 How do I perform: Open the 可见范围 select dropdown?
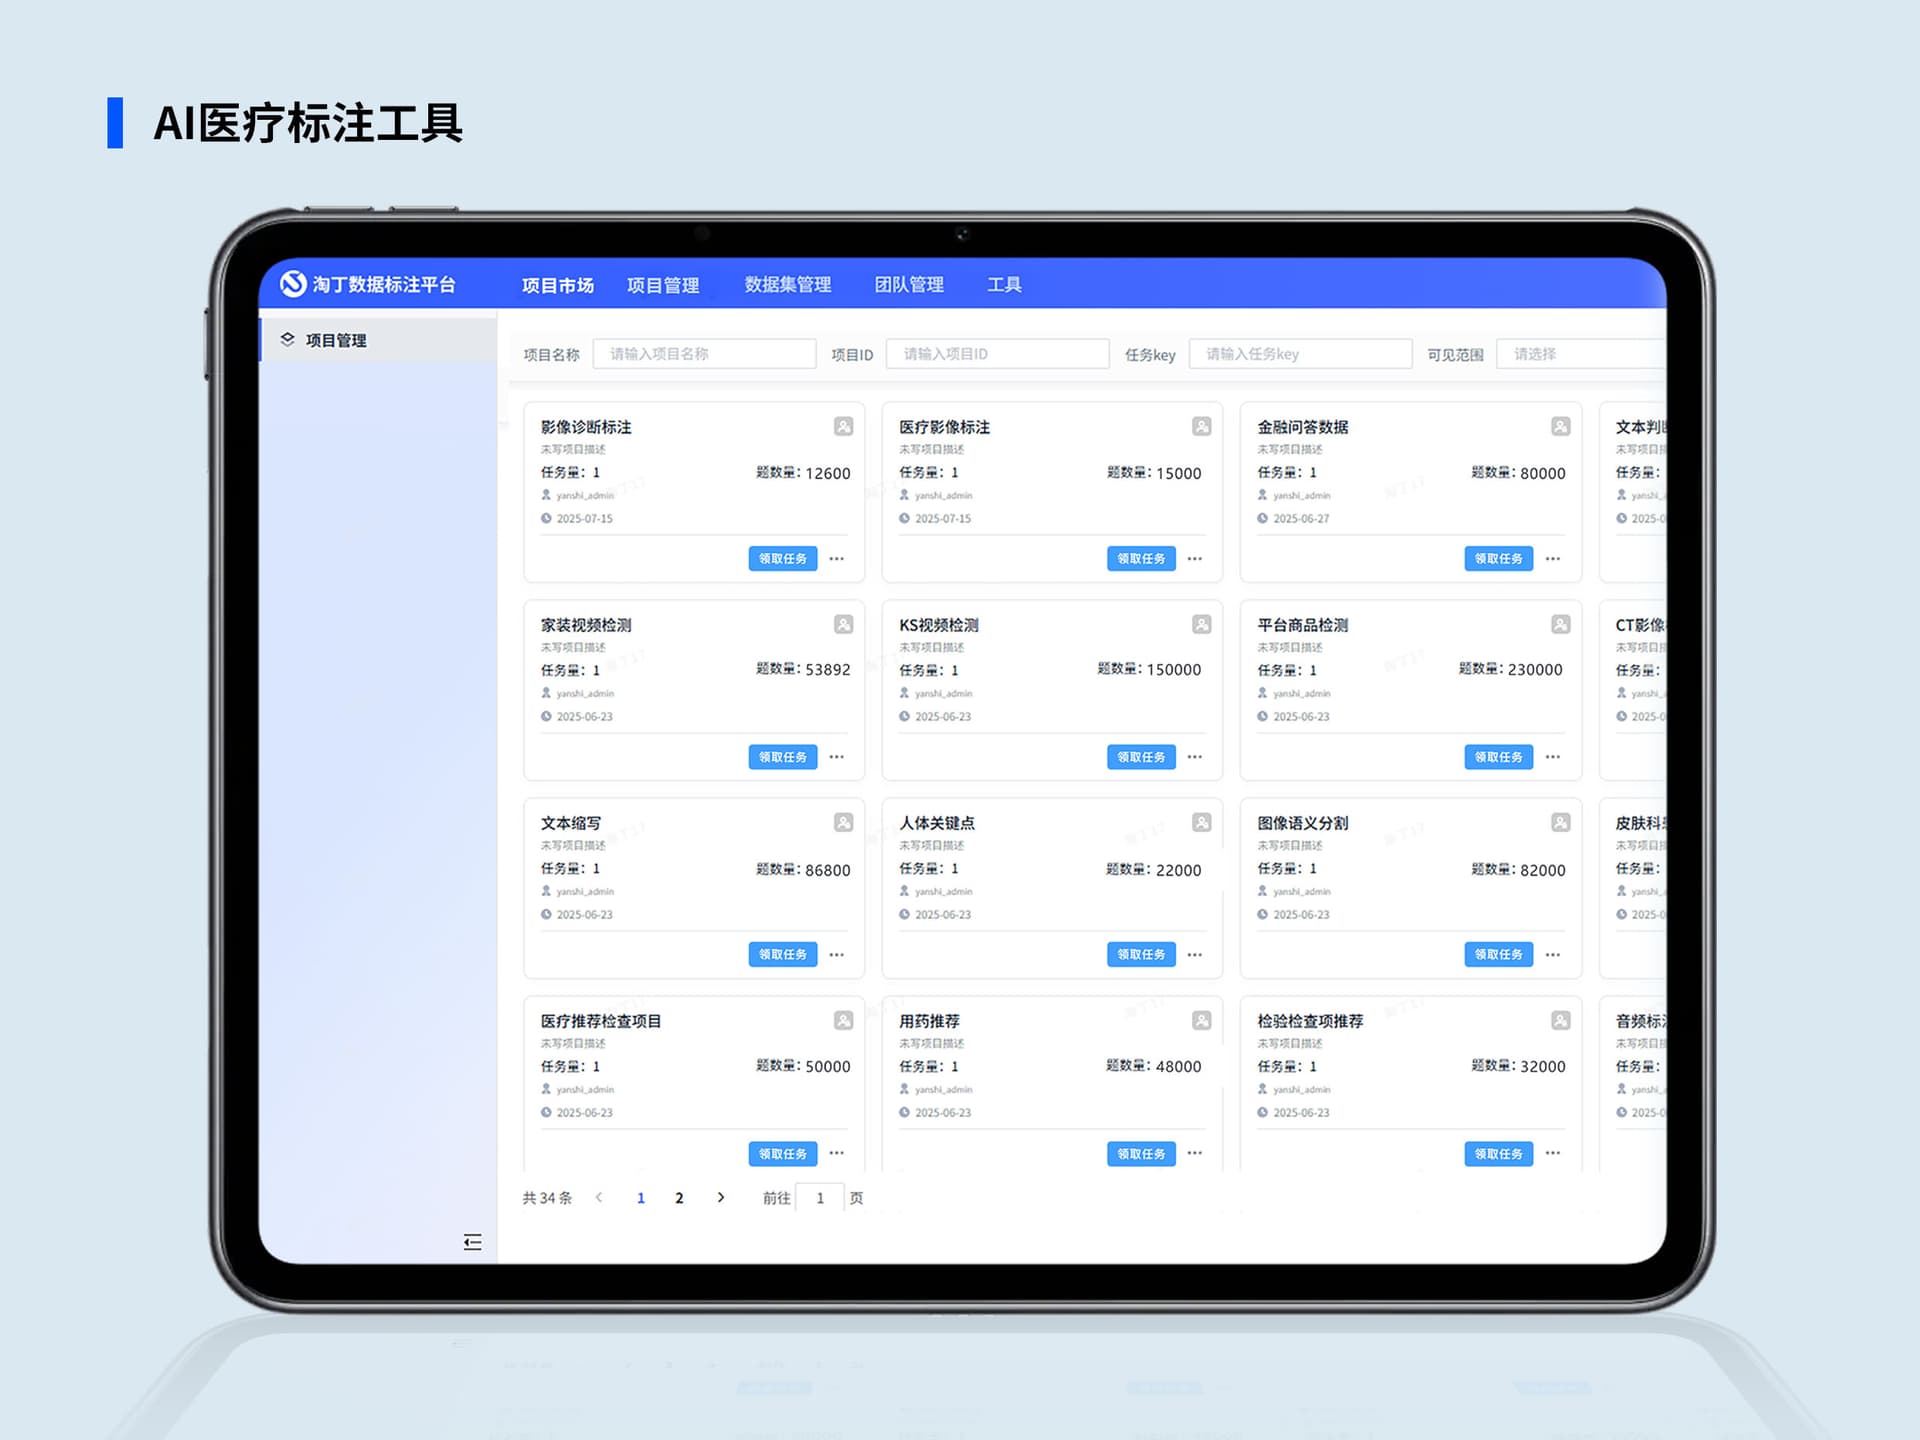click(x=1581, y=354)
